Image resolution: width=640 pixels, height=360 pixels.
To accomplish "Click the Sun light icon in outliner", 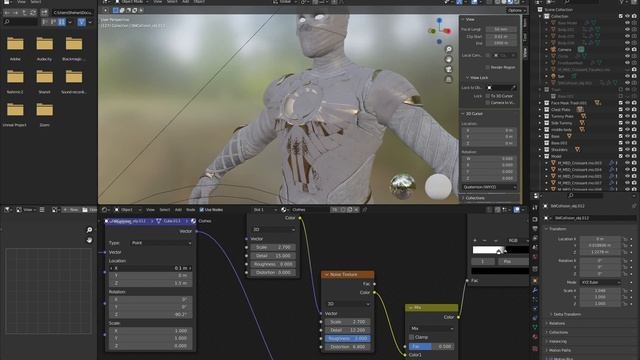I will (x=554, y=76).
